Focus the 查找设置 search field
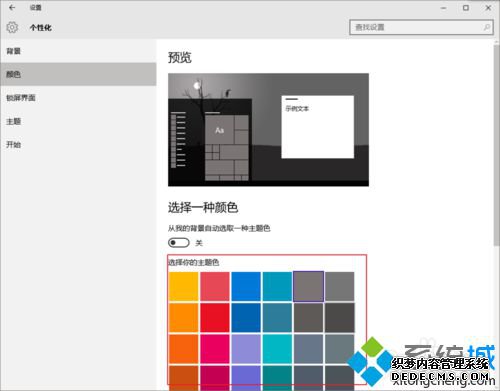 421,27
